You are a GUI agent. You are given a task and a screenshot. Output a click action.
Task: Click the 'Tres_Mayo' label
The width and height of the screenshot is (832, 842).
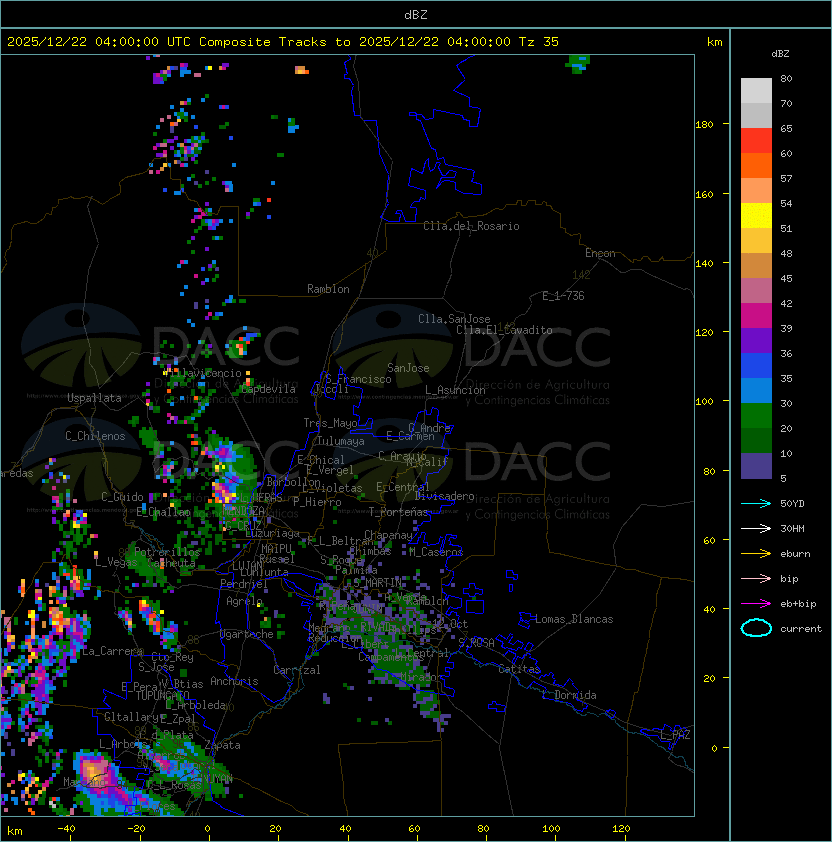[x=330, y=423]
